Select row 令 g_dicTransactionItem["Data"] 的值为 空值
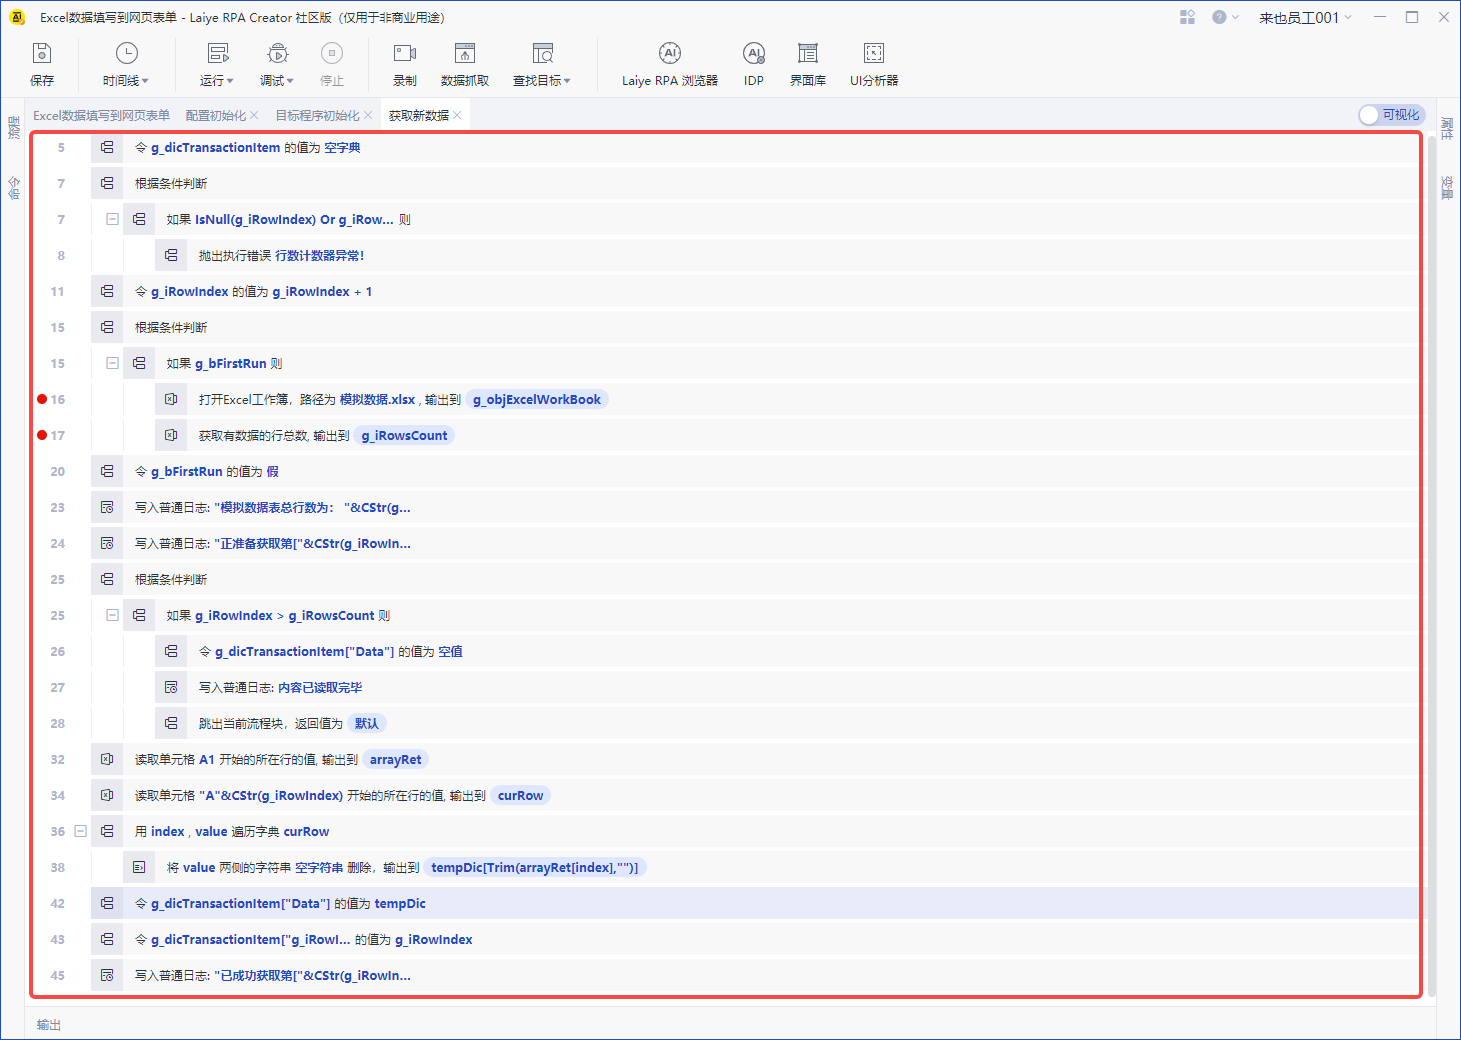 (x=787, y=651)
